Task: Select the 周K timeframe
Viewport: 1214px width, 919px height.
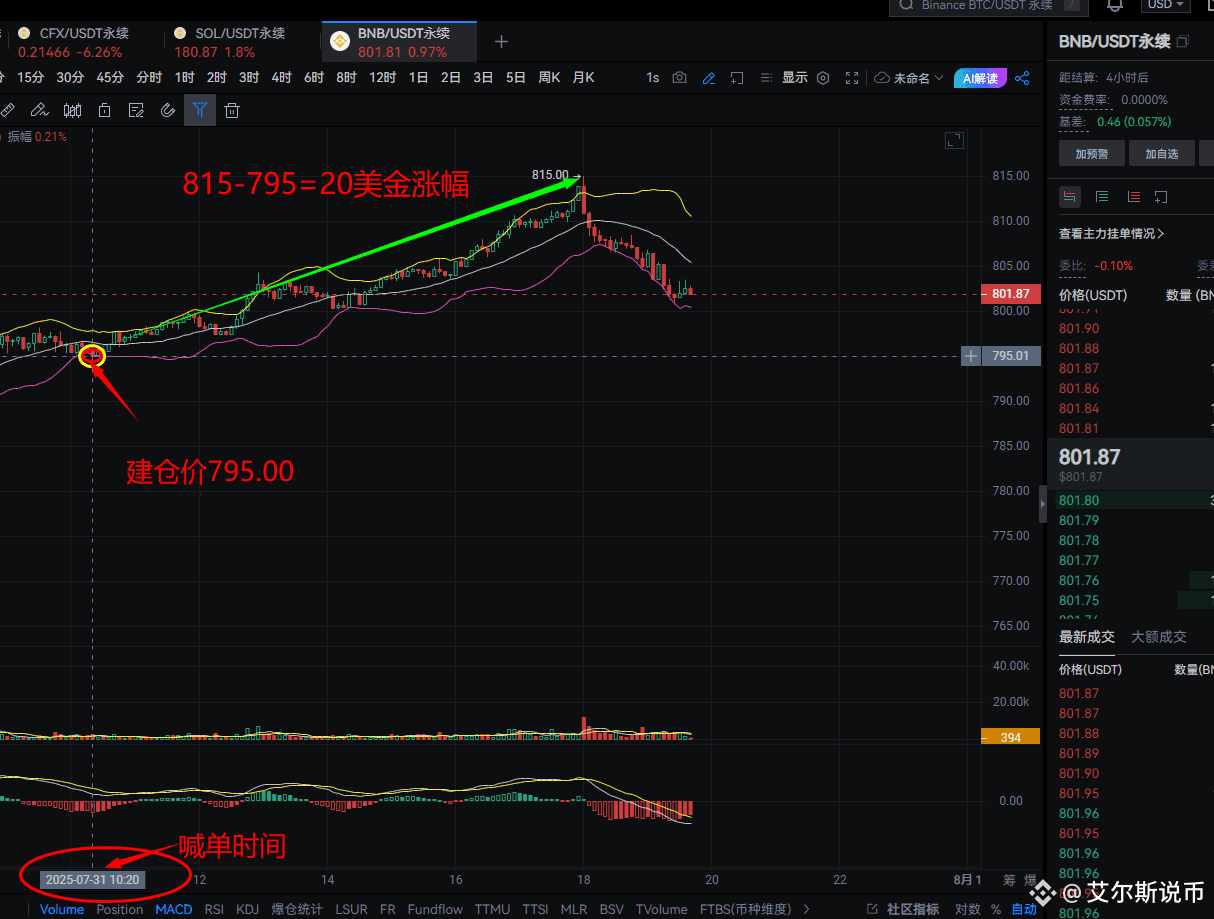Action: click(549, 78)
